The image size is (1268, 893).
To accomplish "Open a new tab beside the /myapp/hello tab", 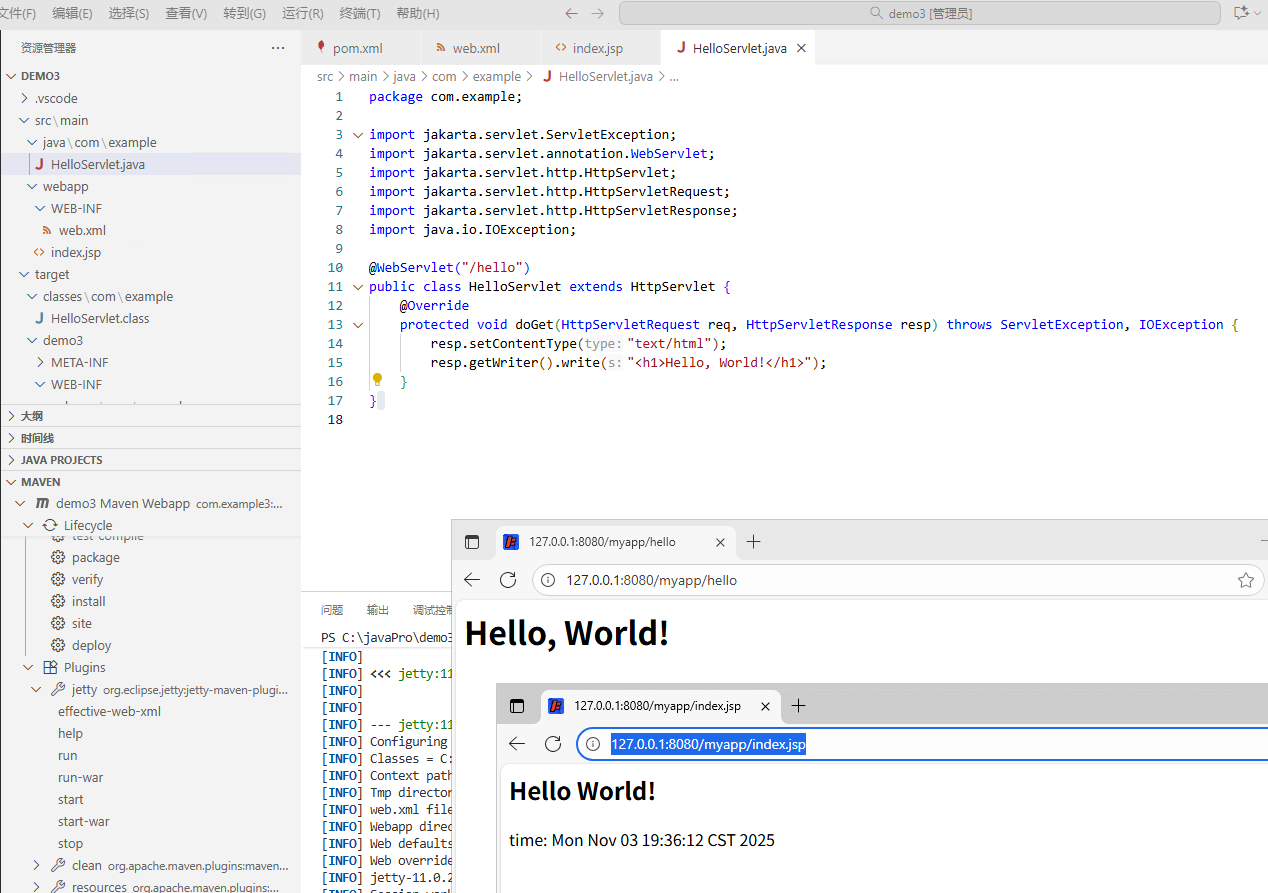I will pos(754,542).
